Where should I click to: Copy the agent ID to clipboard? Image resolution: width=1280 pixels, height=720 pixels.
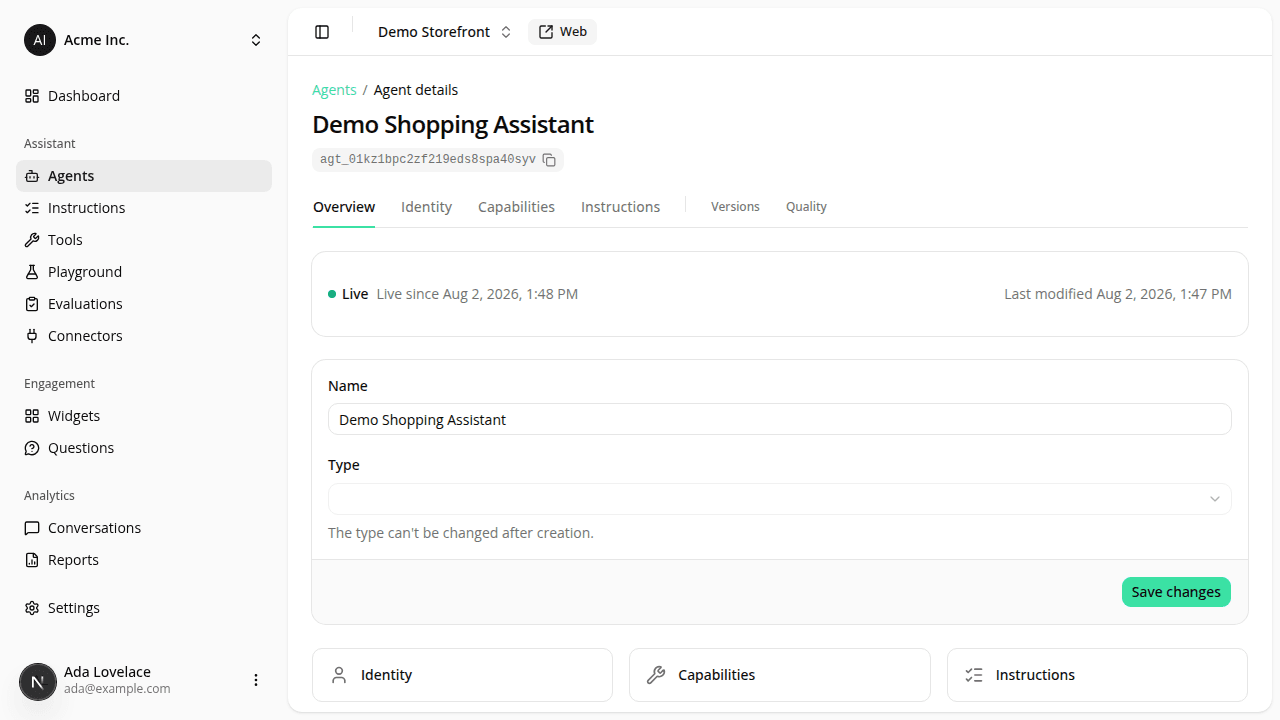(x=549, y=160)
